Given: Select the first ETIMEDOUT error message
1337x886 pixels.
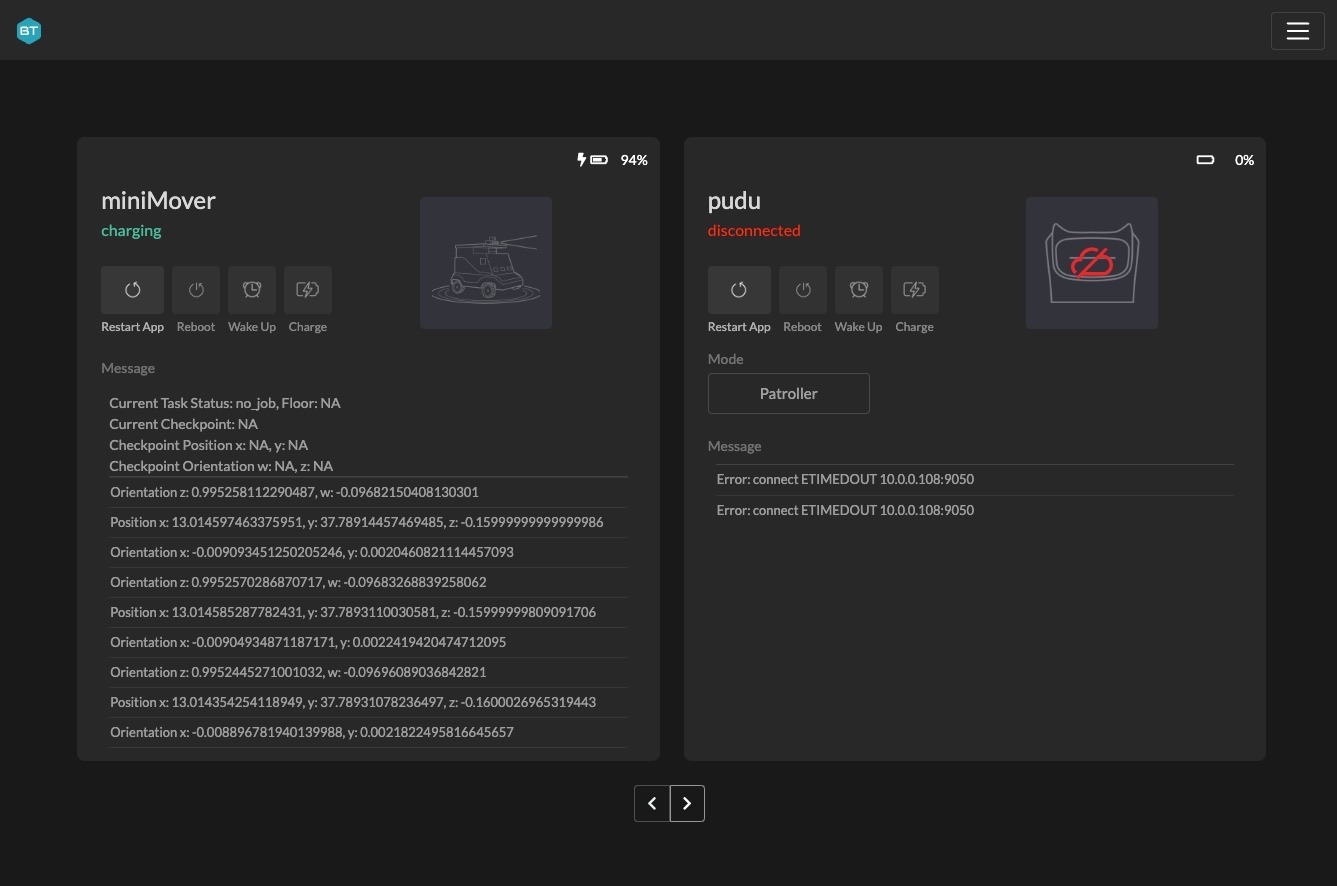Looking at the screenshot, I should (x=845, y=479).
